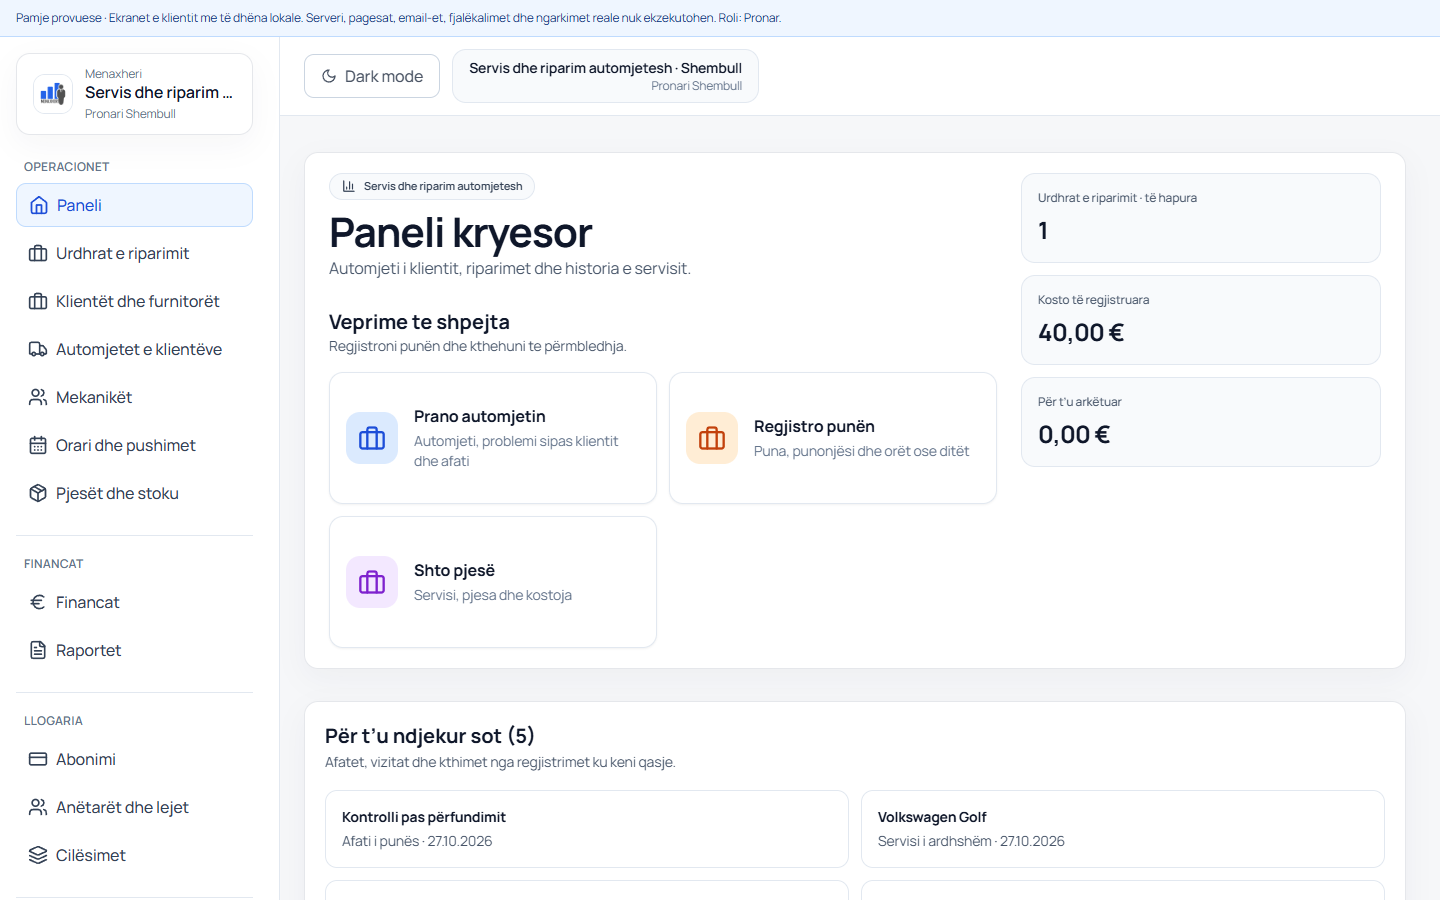1440x900 pixels.
Task: Click the Urdhrat e riparimit briefcase icon
Action: (38, 253)
